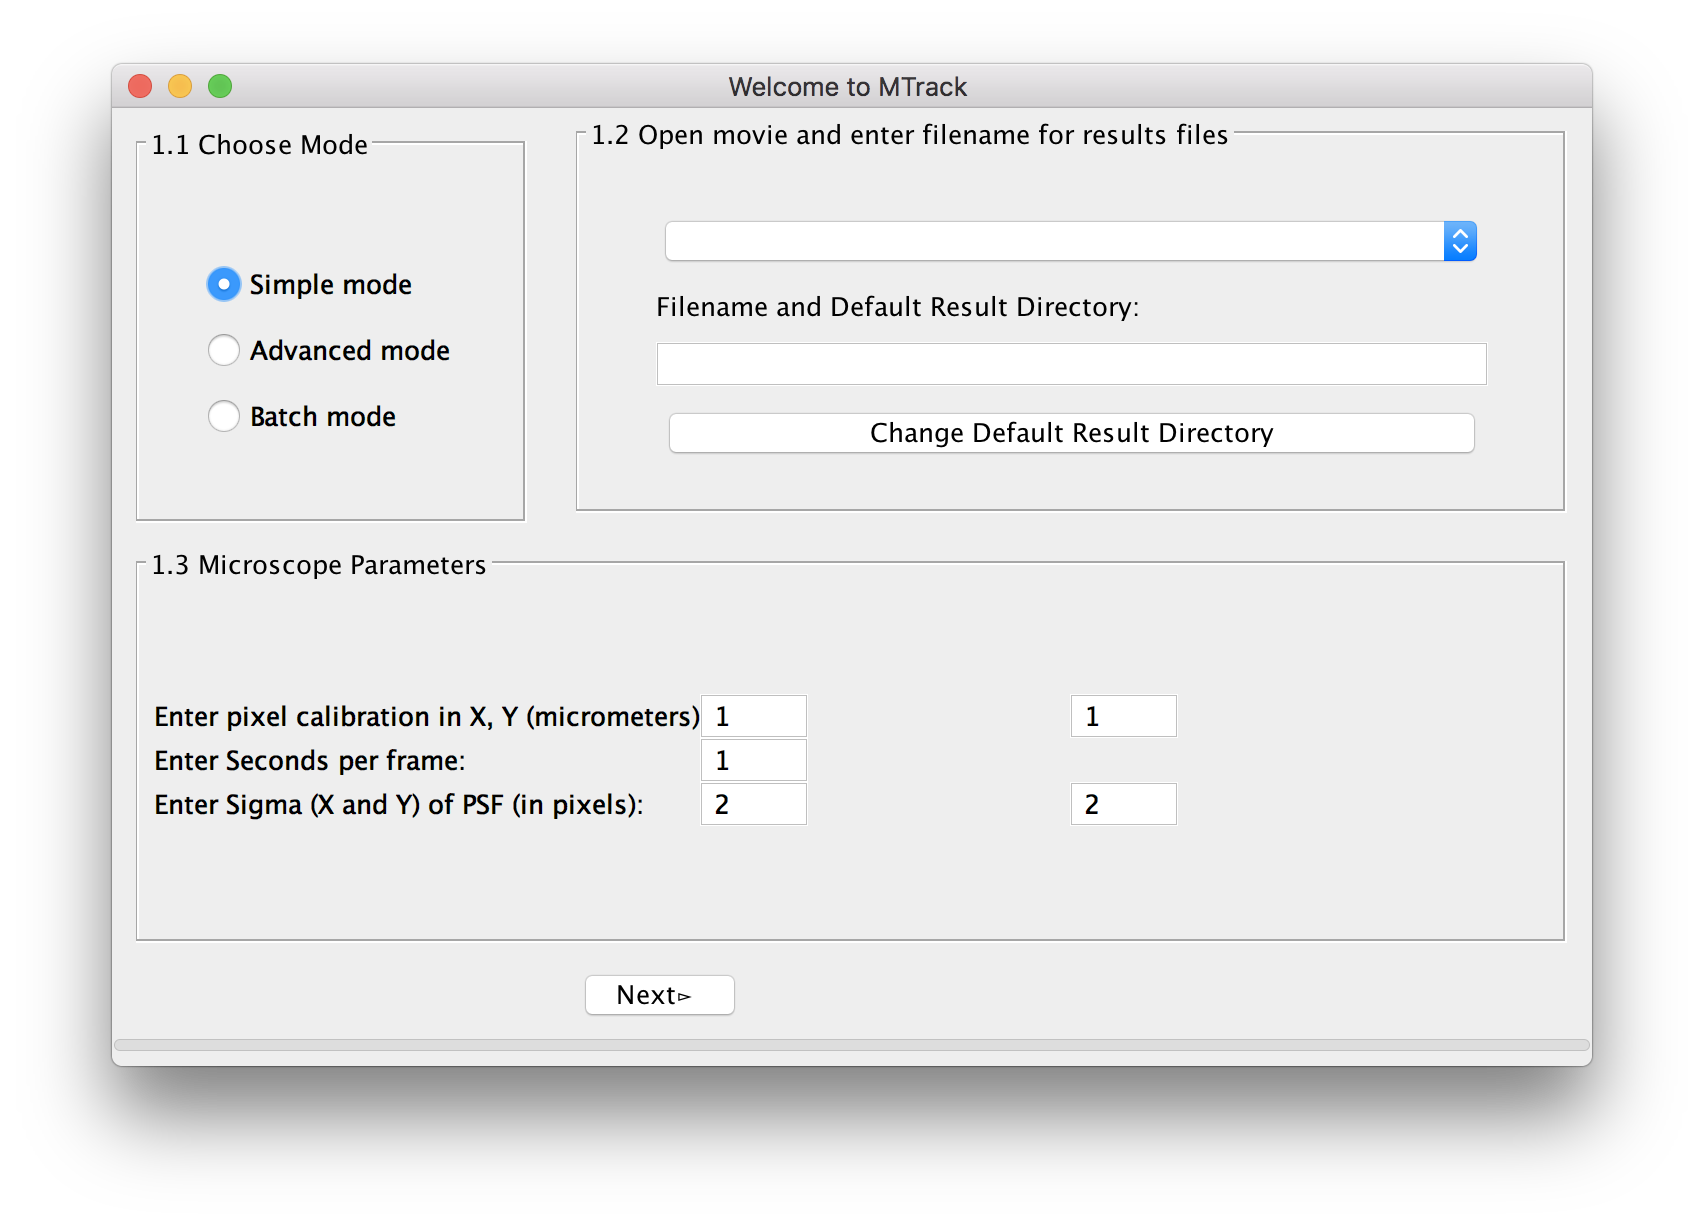Minimize the MTrack window with yellow button
Image resolution: width=1704 pixels, height=1226 pixels.
pos(180,86)
